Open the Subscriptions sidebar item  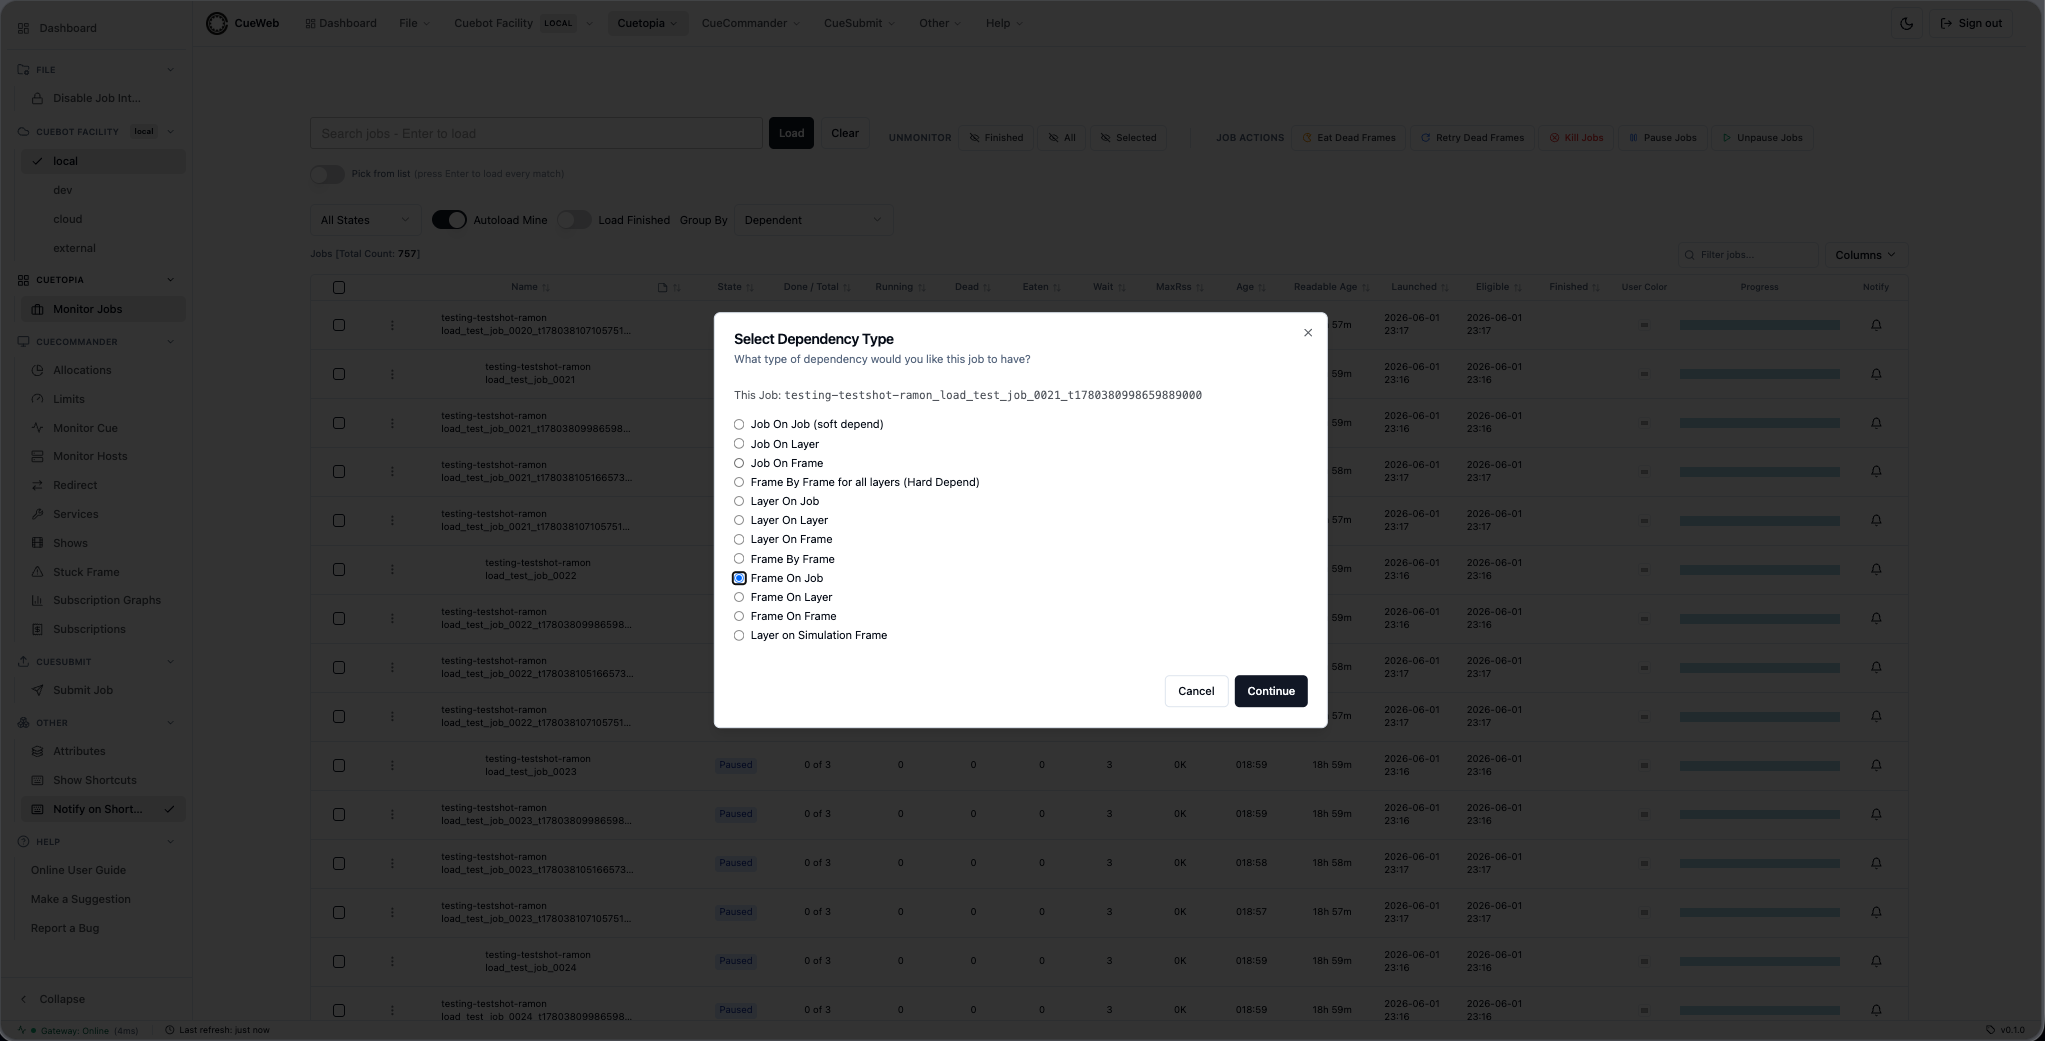pyautogui.click(x=89, y=629)
